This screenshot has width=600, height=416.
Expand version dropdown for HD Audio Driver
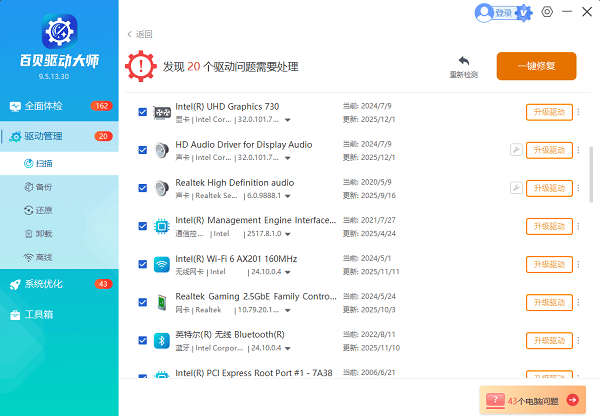tap(289, 158)
